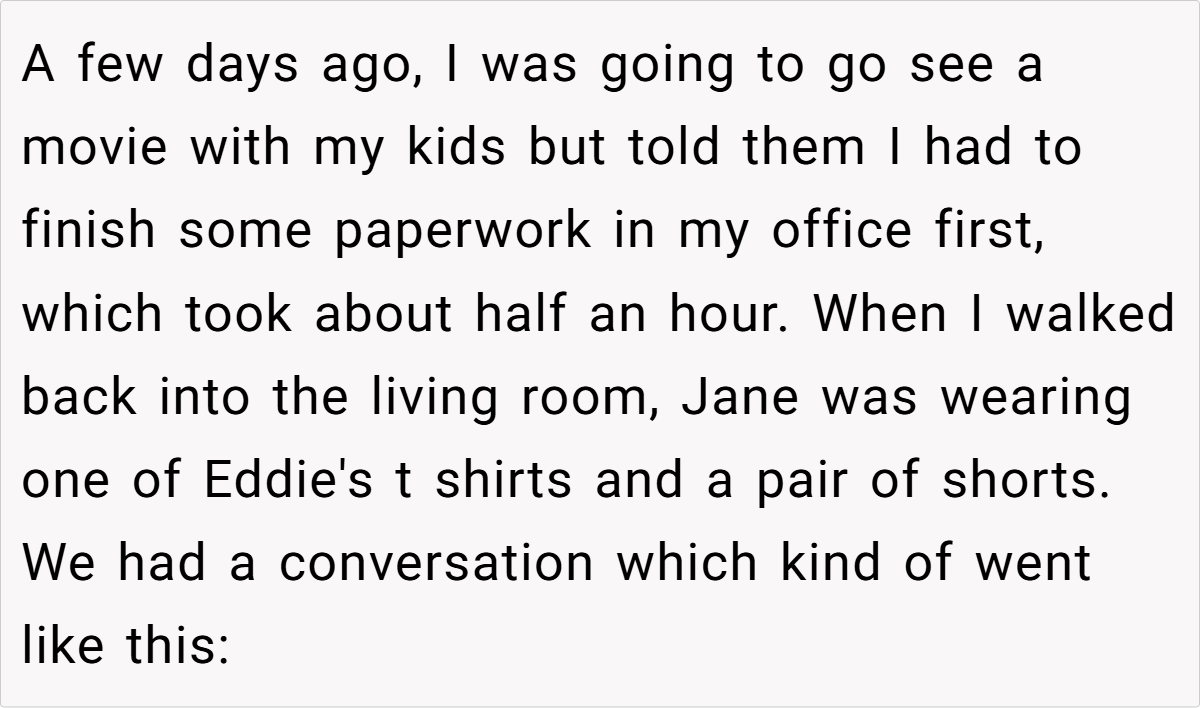Click the word "shorts" in the text

point(1026,481)
